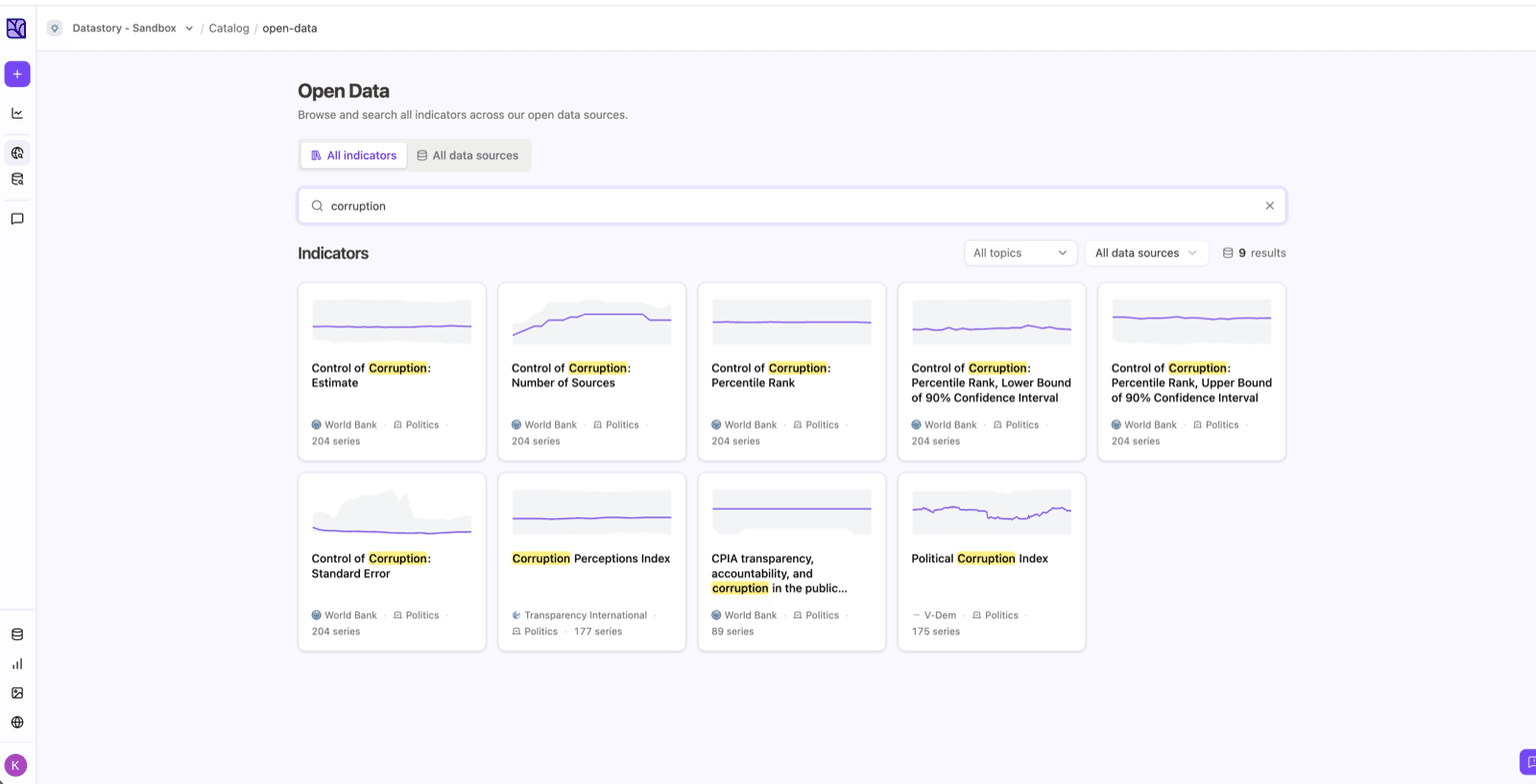Click the Datastory leaf logo

pyautogui.click(x=16, y=28)
